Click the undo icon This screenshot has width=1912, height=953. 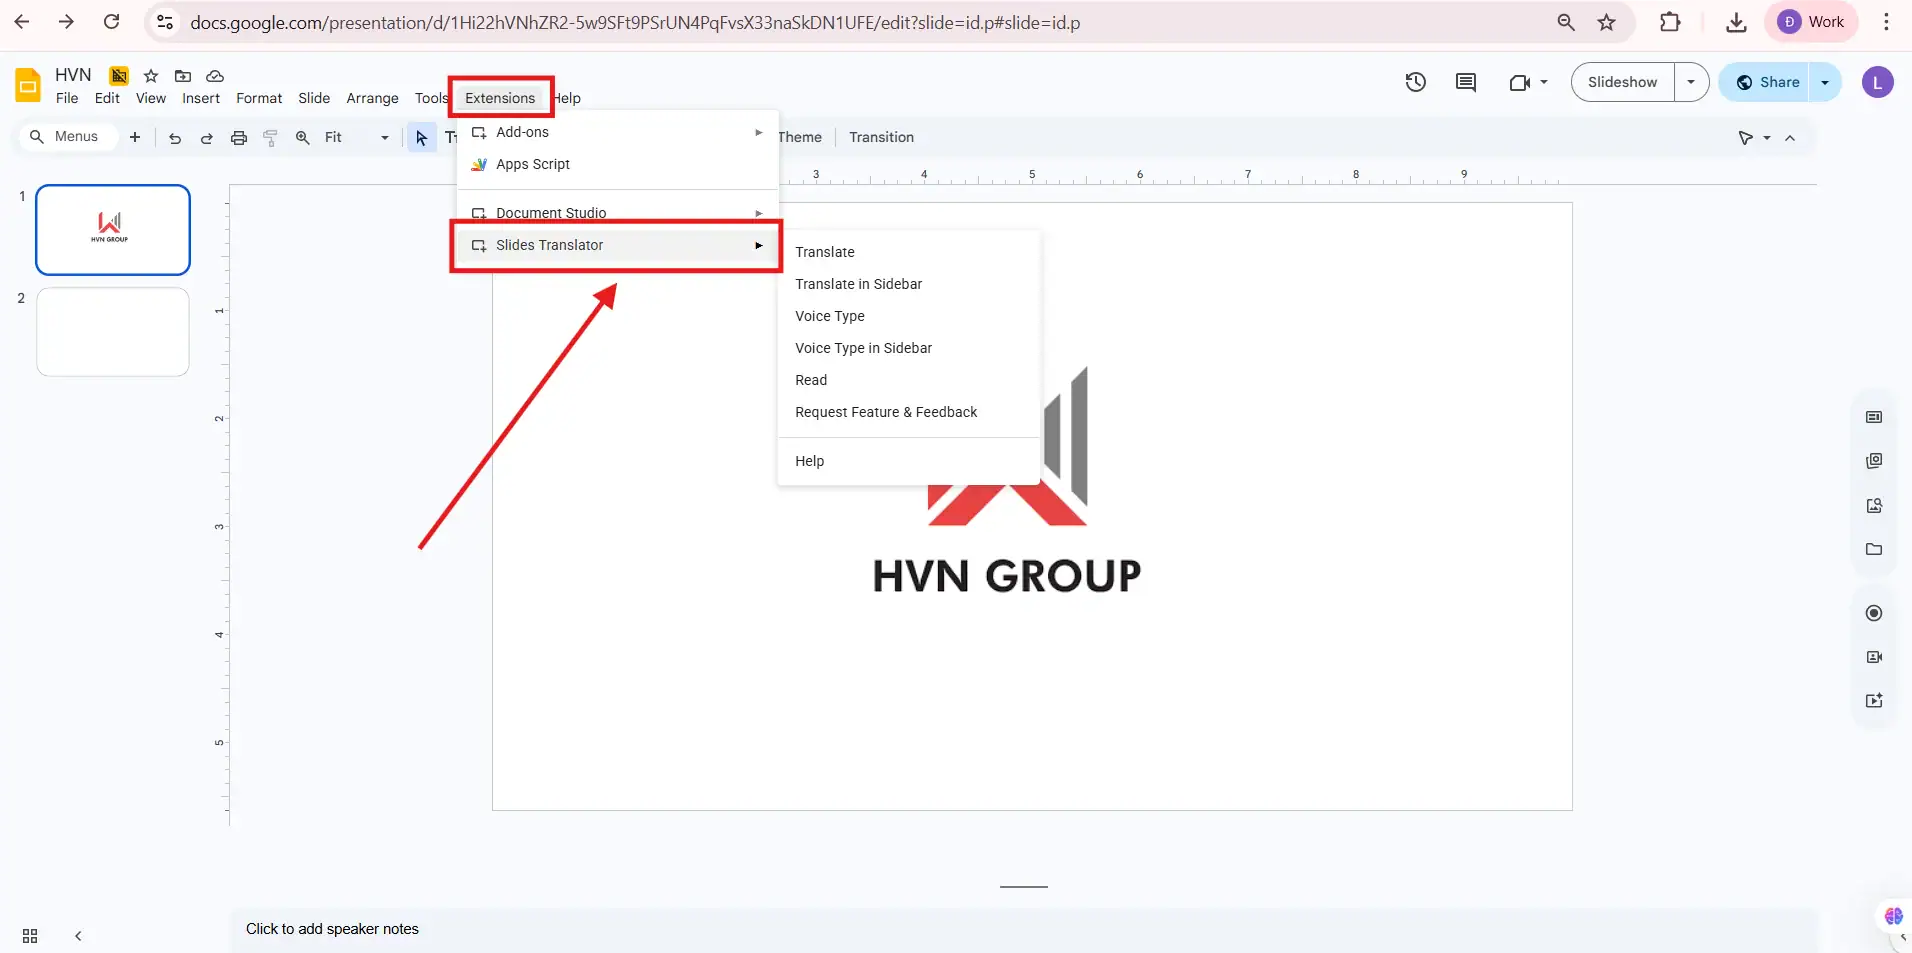coord(174,138)
